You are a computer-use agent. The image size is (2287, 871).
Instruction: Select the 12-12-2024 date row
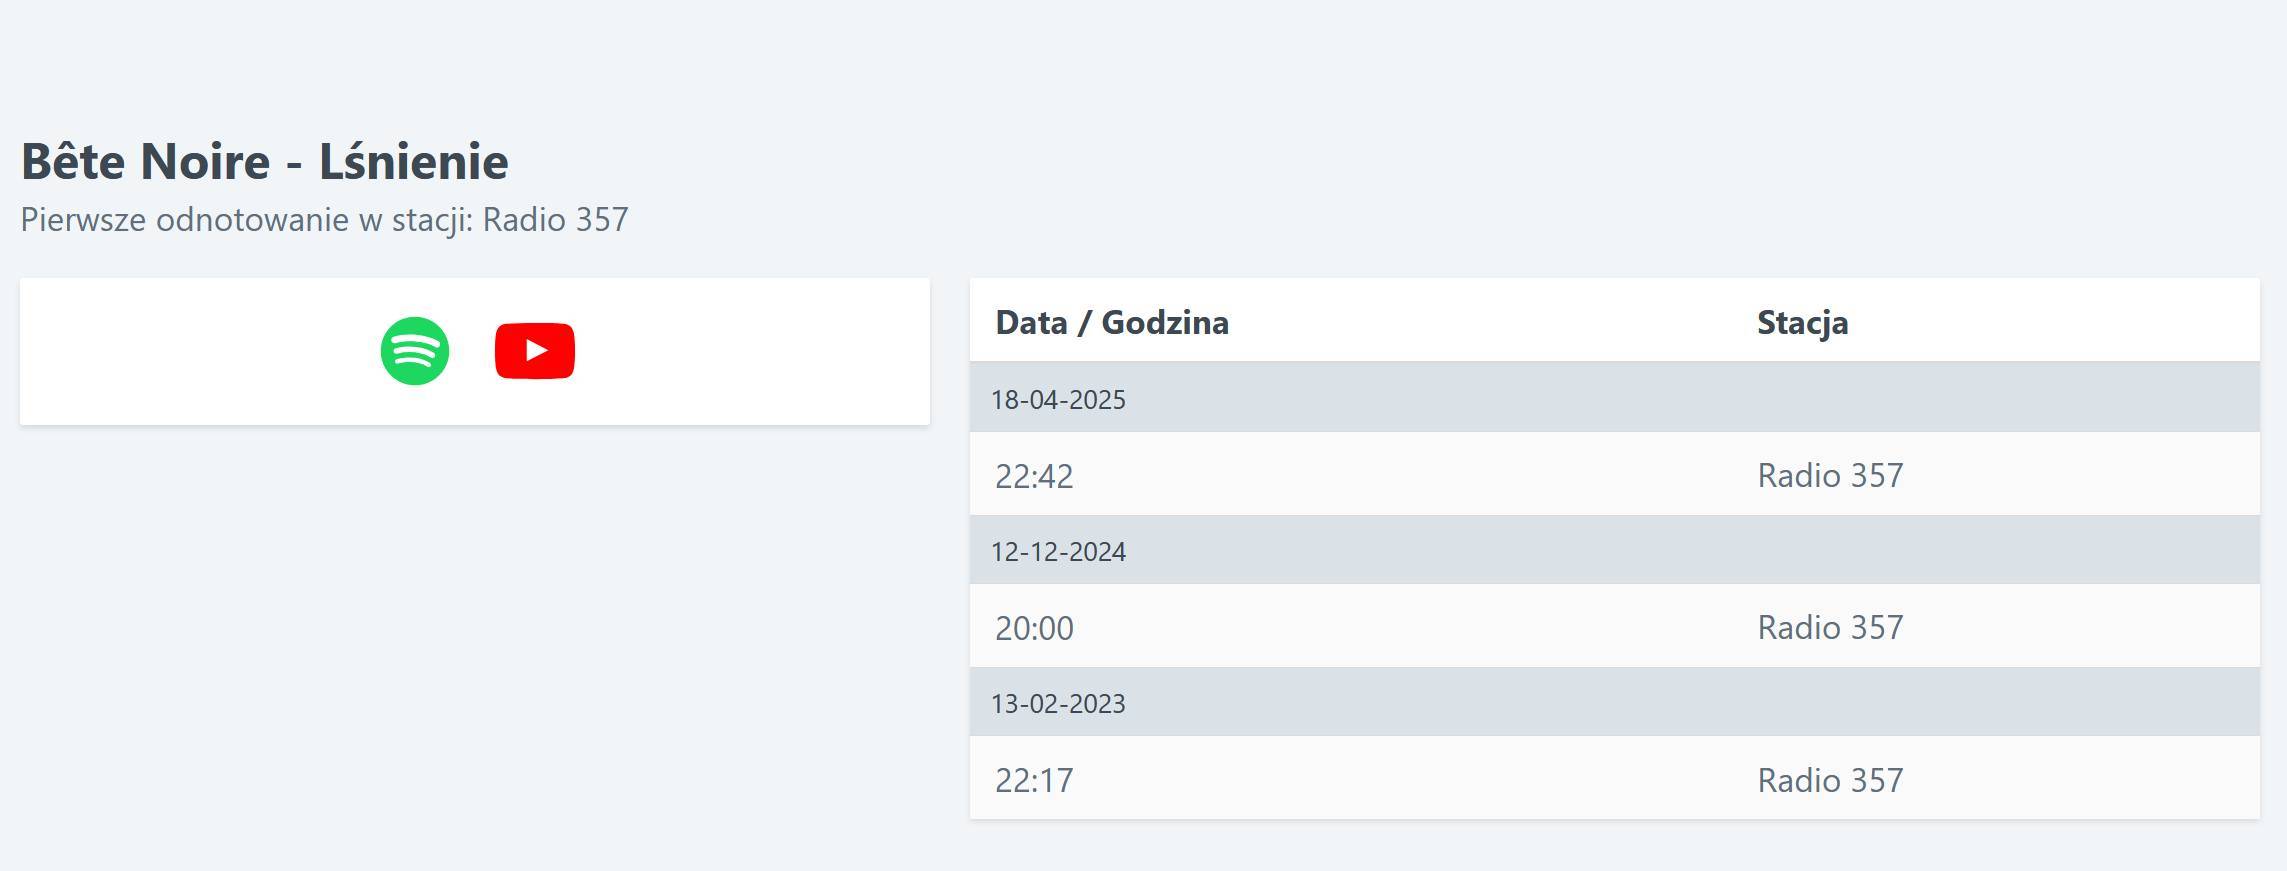[1058, 552]
